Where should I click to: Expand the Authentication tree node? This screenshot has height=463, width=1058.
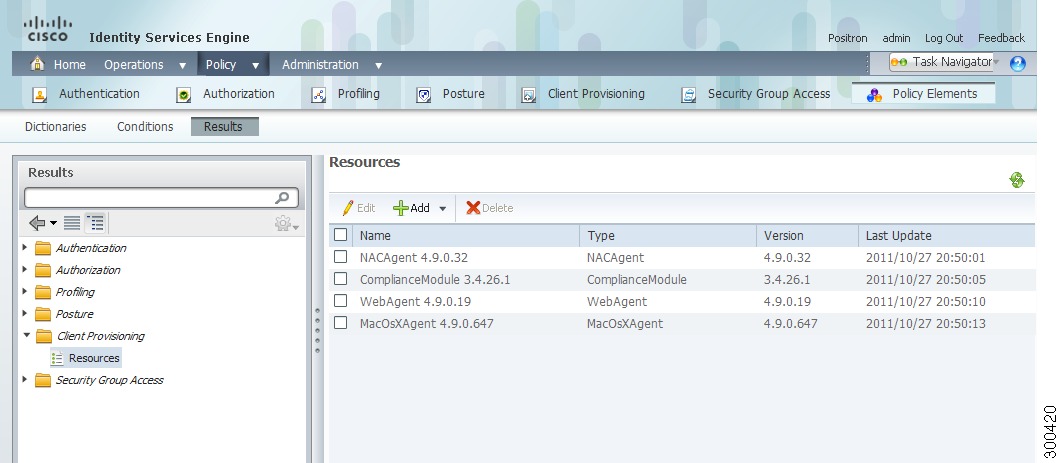pos(25,248)
